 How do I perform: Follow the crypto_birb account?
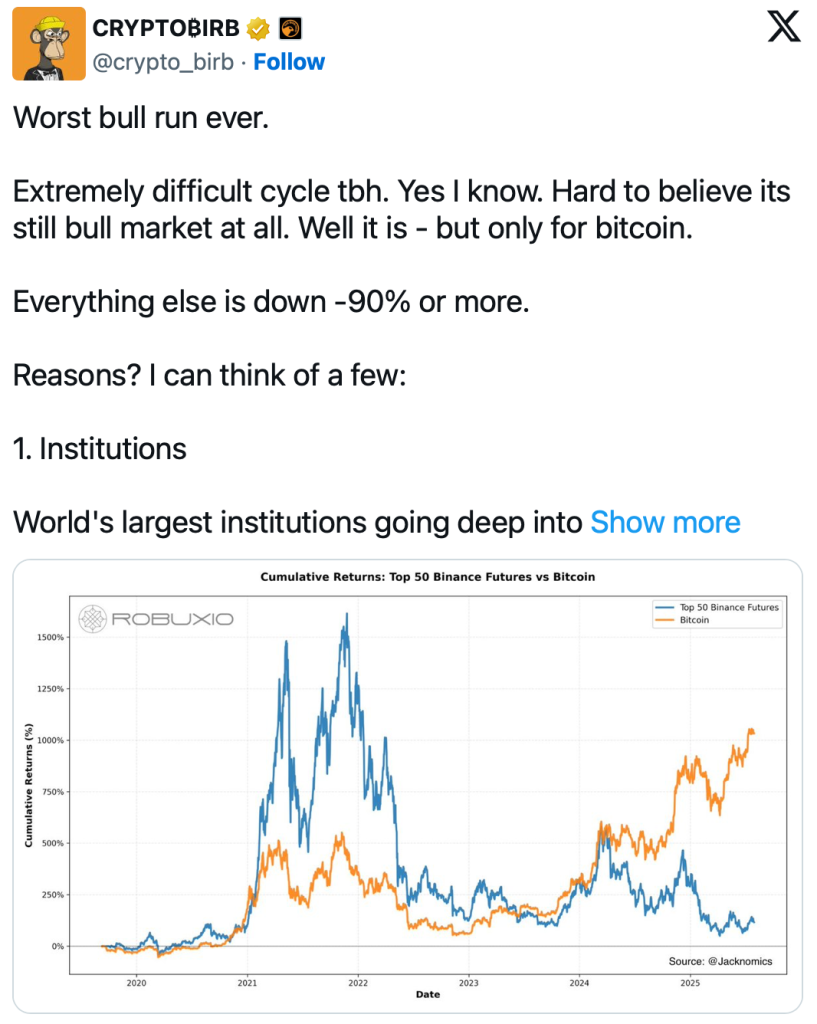tap(289, 62)
